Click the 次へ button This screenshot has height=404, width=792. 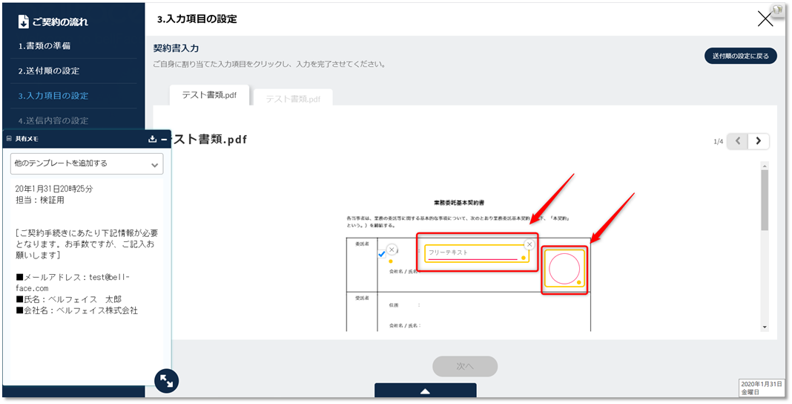point(465,366)
